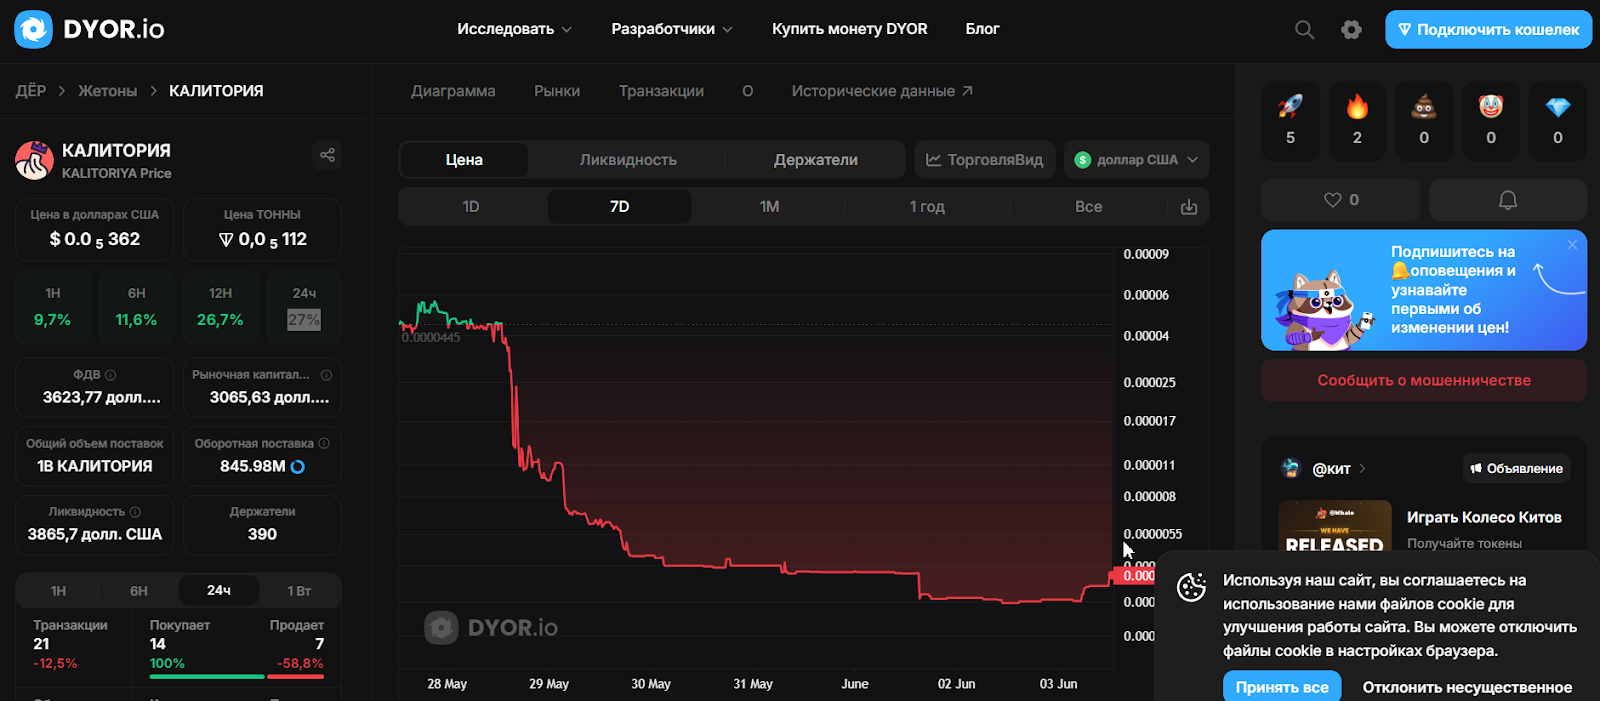Open the Исследовать dropdown menu
The height and width of the screenshot is (701, 1600).
click(x=514, y=29)
